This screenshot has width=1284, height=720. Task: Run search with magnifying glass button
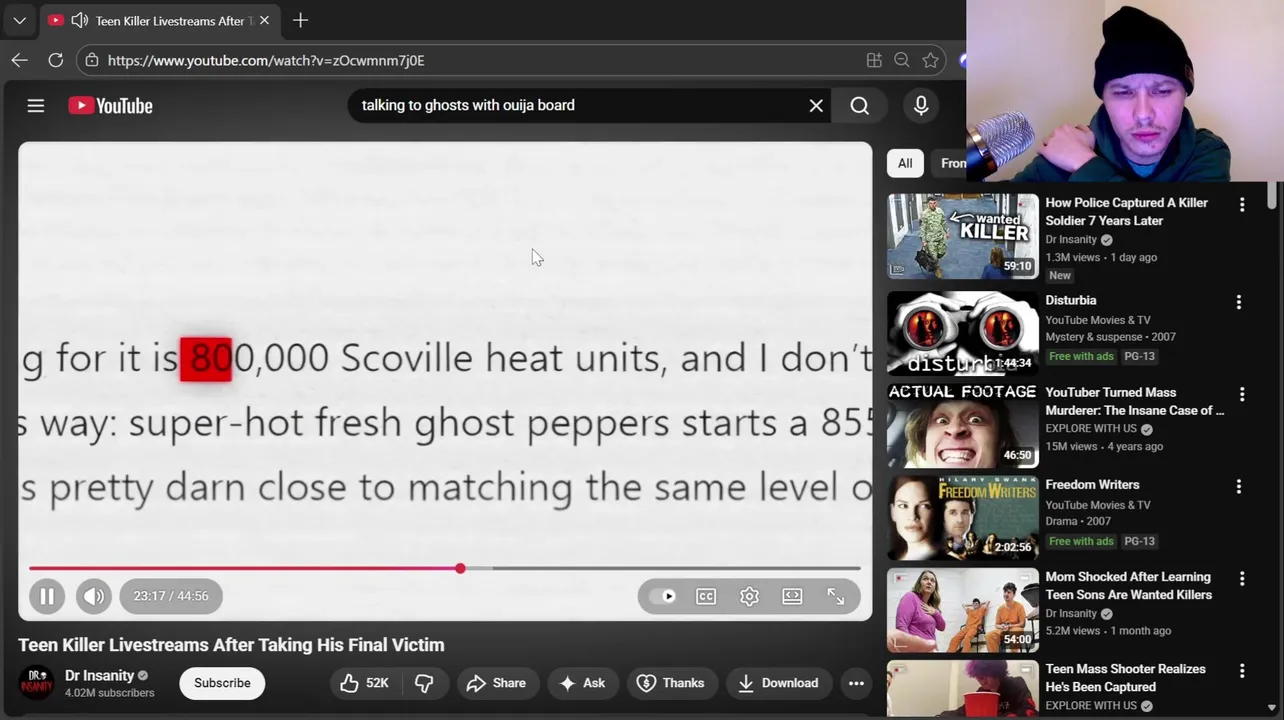[860, 105]
